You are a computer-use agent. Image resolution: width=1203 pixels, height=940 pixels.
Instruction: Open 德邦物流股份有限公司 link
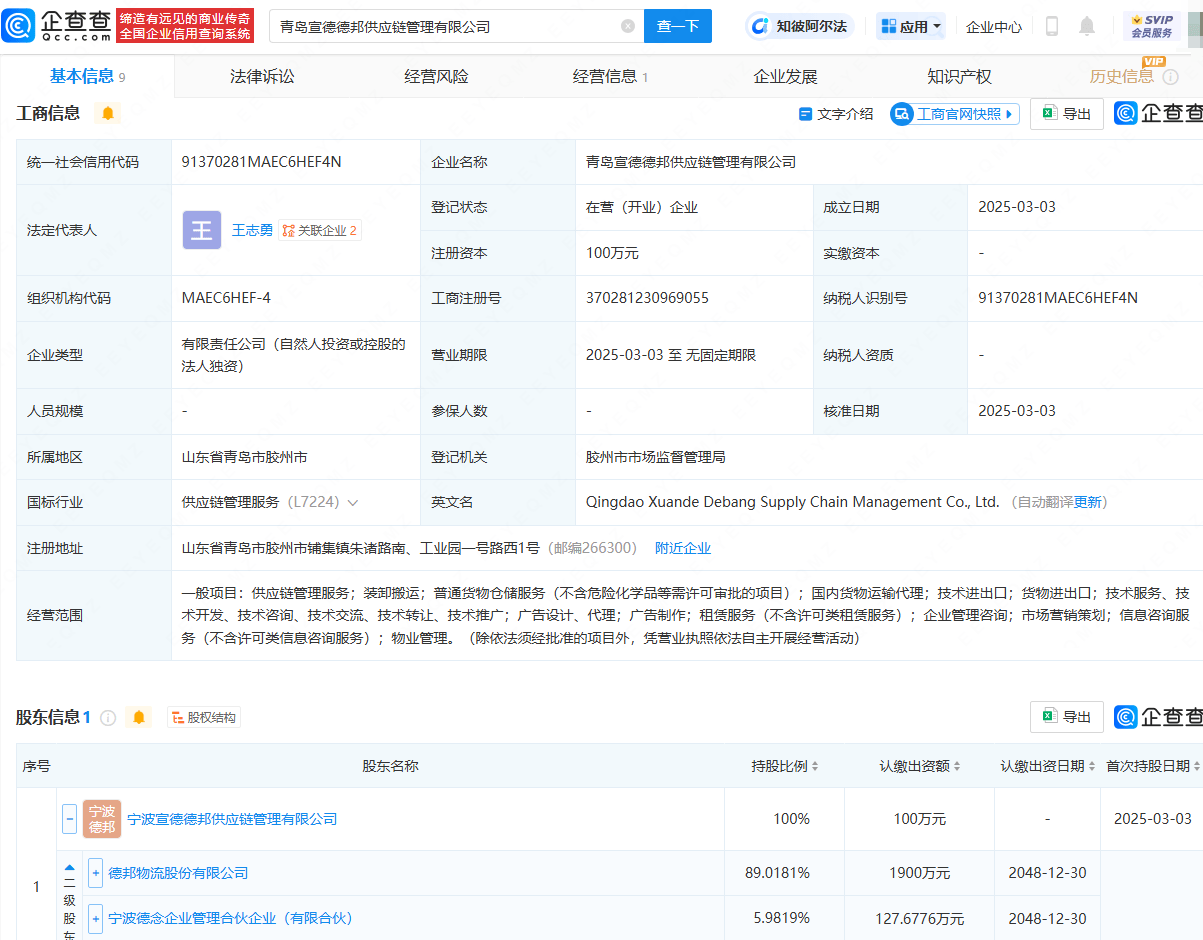tap(178, 873)
